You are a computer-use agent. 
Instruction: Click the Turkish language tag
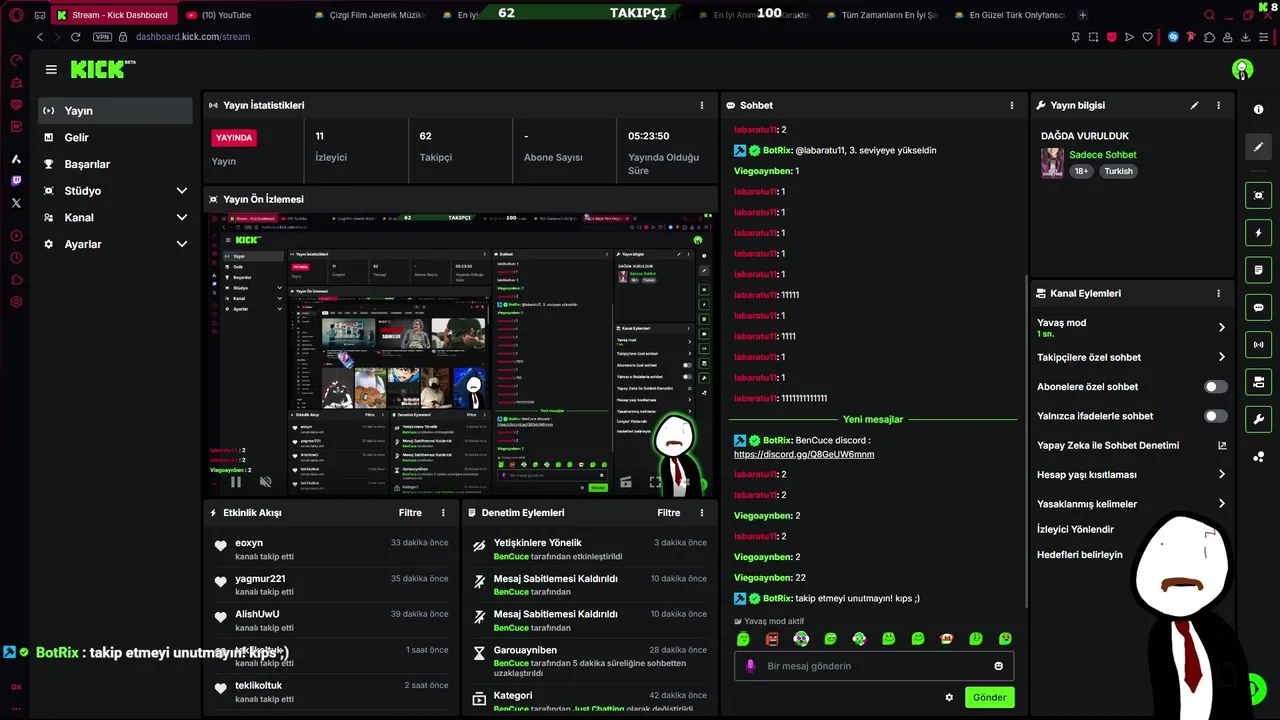click(1118, 171)
